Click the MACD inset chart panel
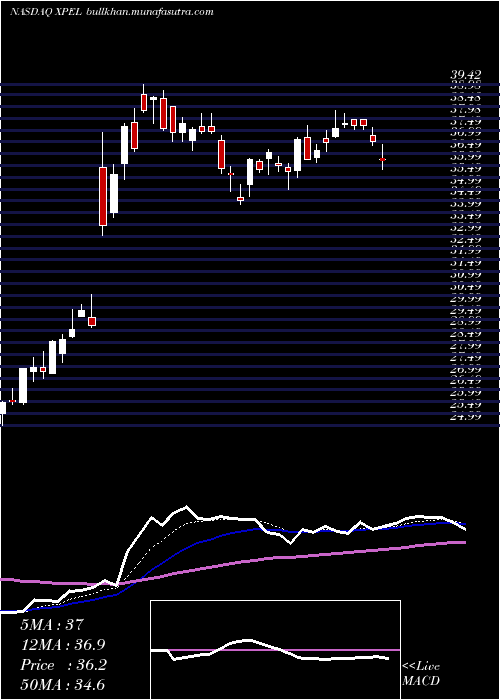The height and width of the screenshot is (700, 500). (275, 650)
